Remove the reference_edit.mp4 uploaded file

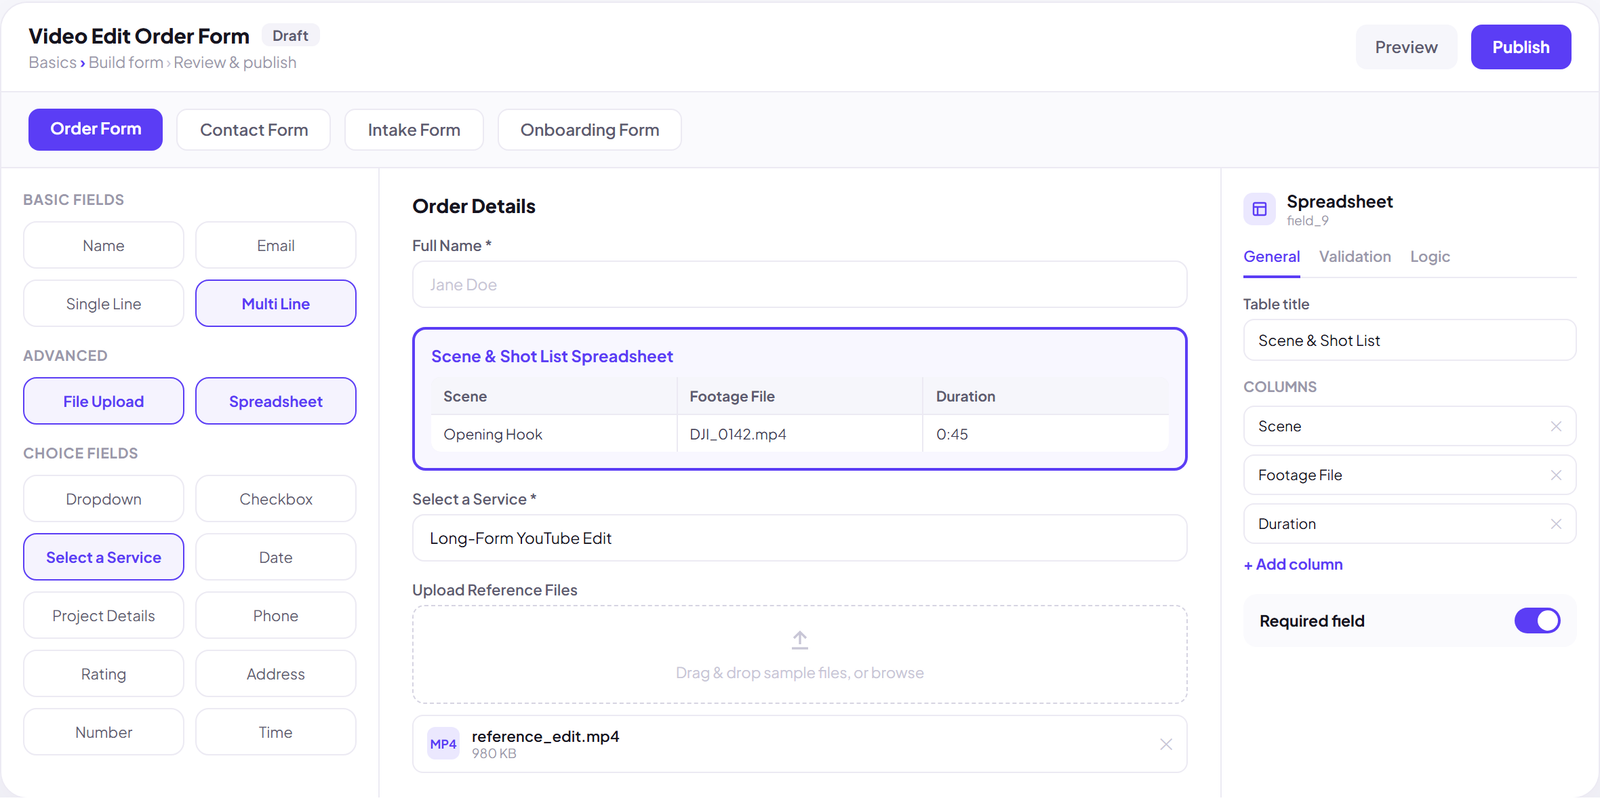click(1166, 744)
